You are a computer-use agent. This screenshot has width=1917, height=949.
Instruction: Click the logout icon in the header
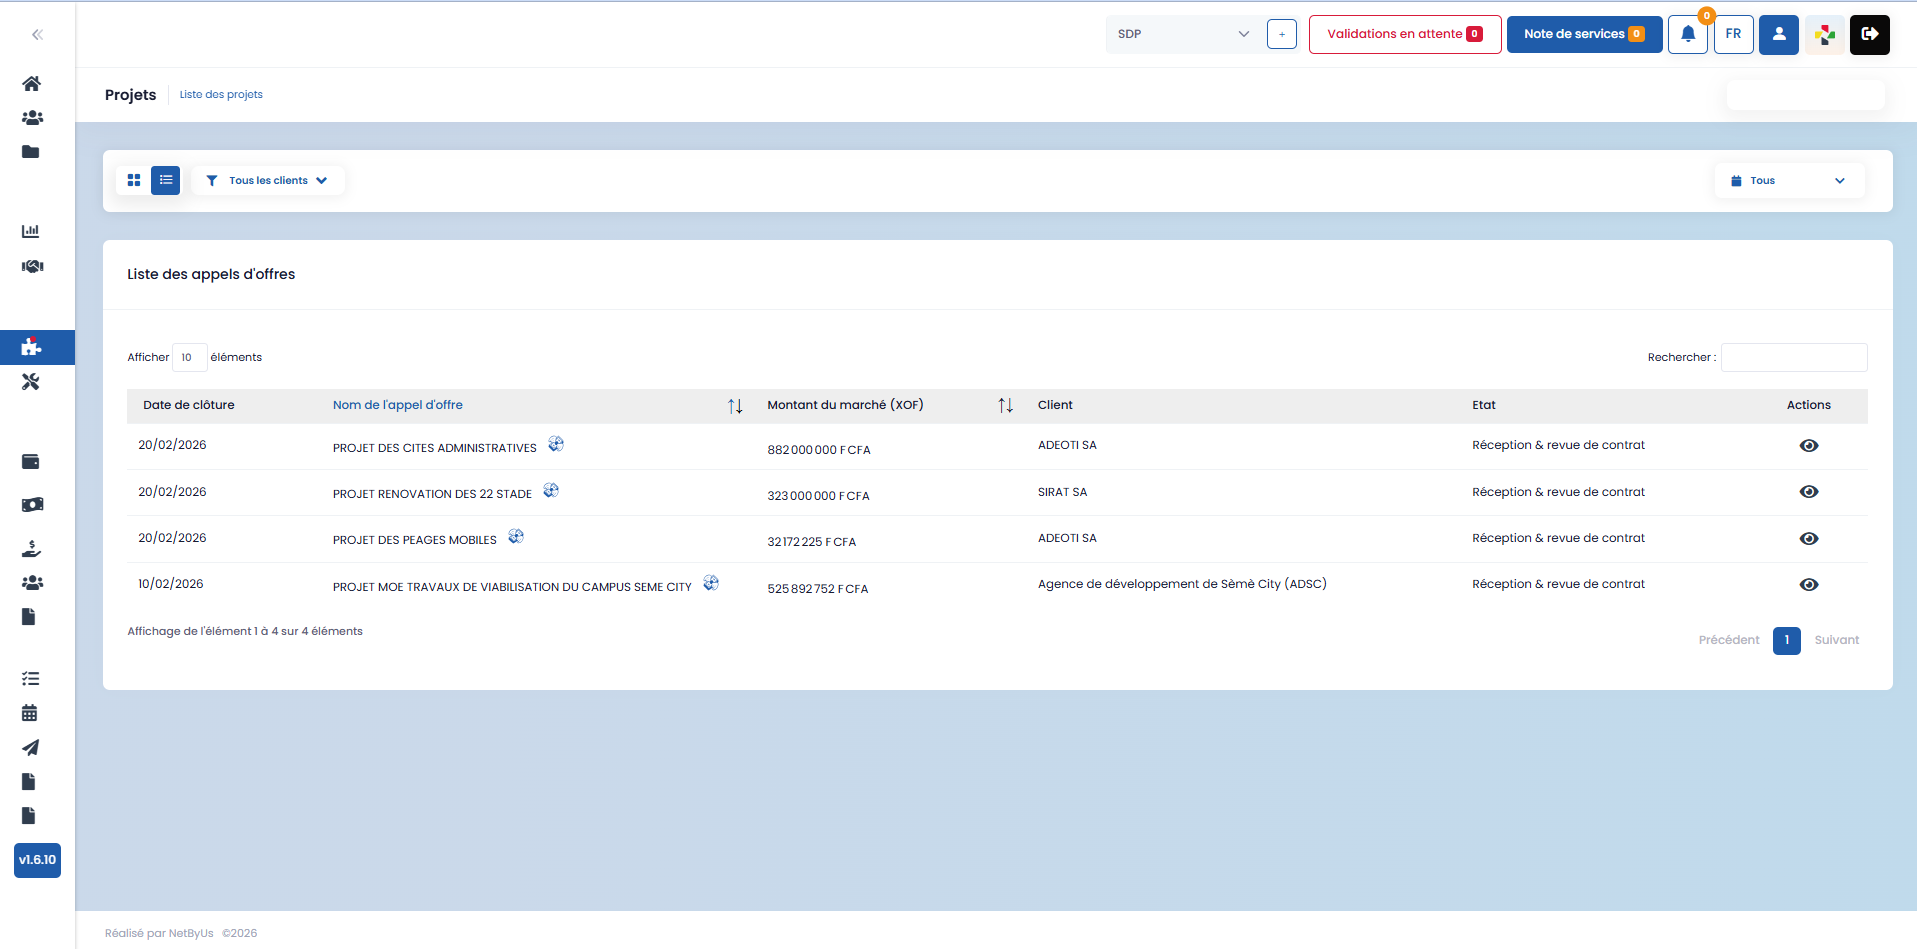(x=1869, y=34)
